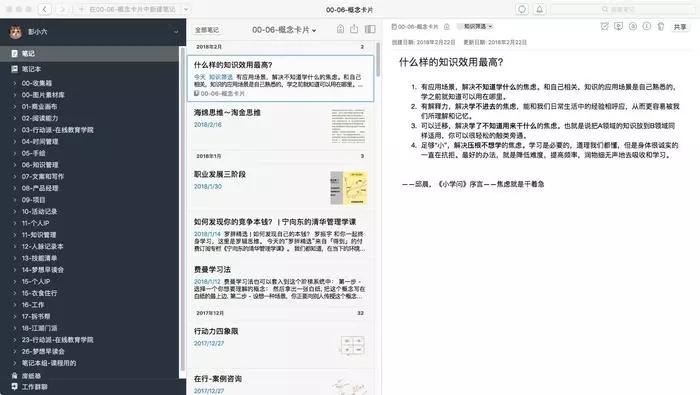Open 废纸篓 trash in sidebar
The height and width of the screenshot is (395, 700).
coord(31,376)
